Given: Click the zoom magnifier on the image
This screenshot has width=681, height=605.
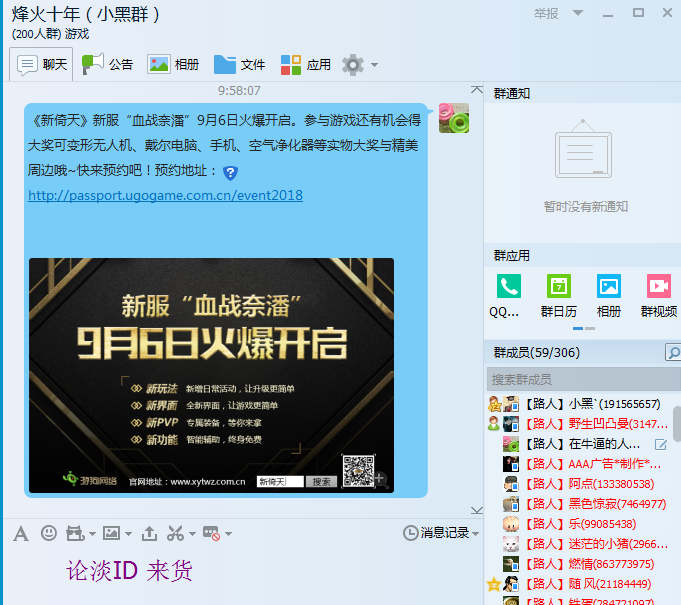Looking at the screenshot, I should pos(381,480).
